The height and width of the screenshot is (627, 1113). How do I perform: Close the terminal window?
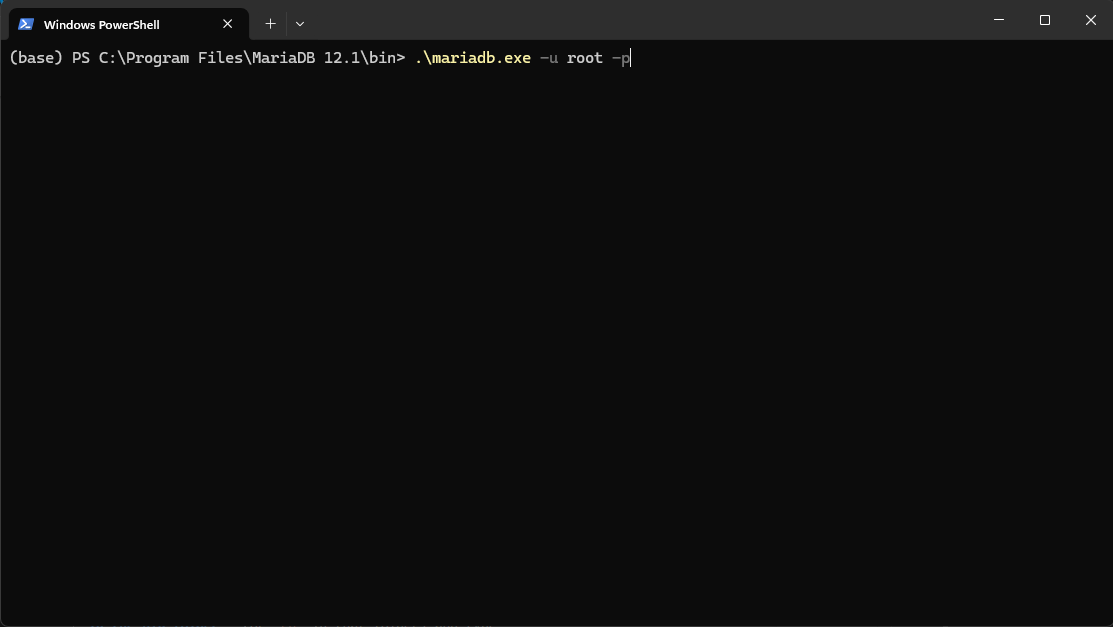(x=1090, y=20)
